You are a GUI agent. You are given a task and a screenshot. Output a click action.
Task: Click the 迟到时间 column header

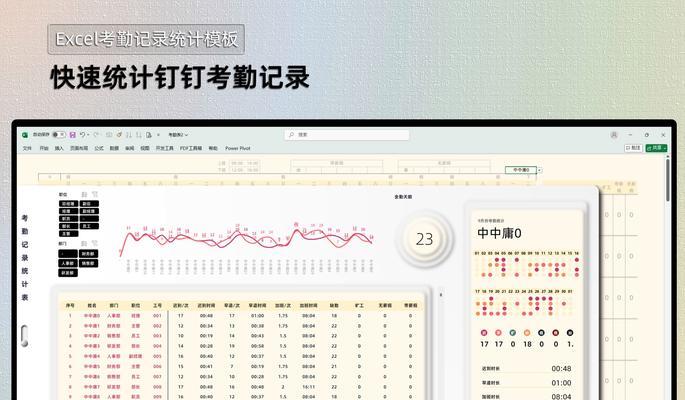pyautogui.click(x=206, y=306)
